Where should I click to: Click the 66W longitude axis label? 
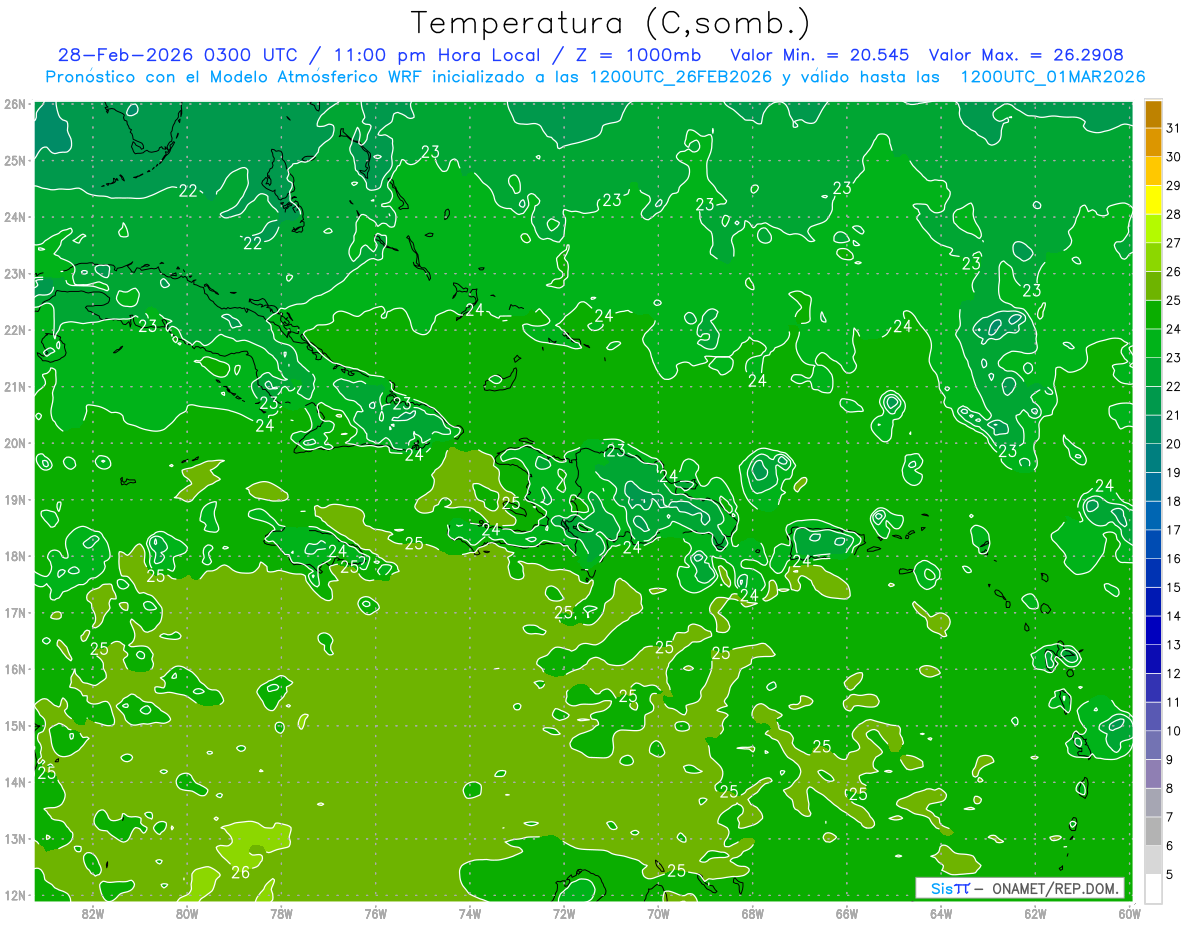pyautogui.click(x=846, y=913)
